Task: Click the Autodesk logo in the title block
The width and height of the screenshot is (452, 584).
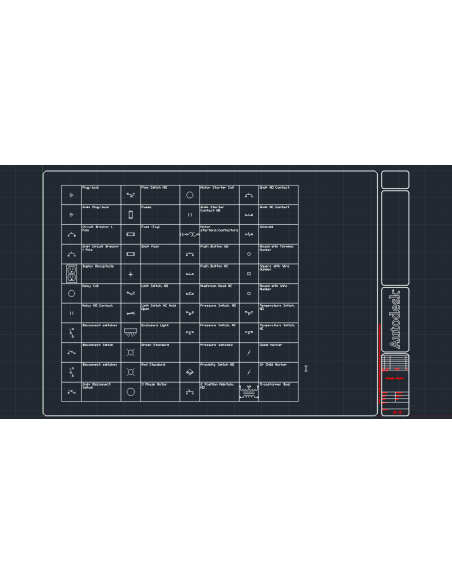Action: pyautogui.click(x=395, y=319)
